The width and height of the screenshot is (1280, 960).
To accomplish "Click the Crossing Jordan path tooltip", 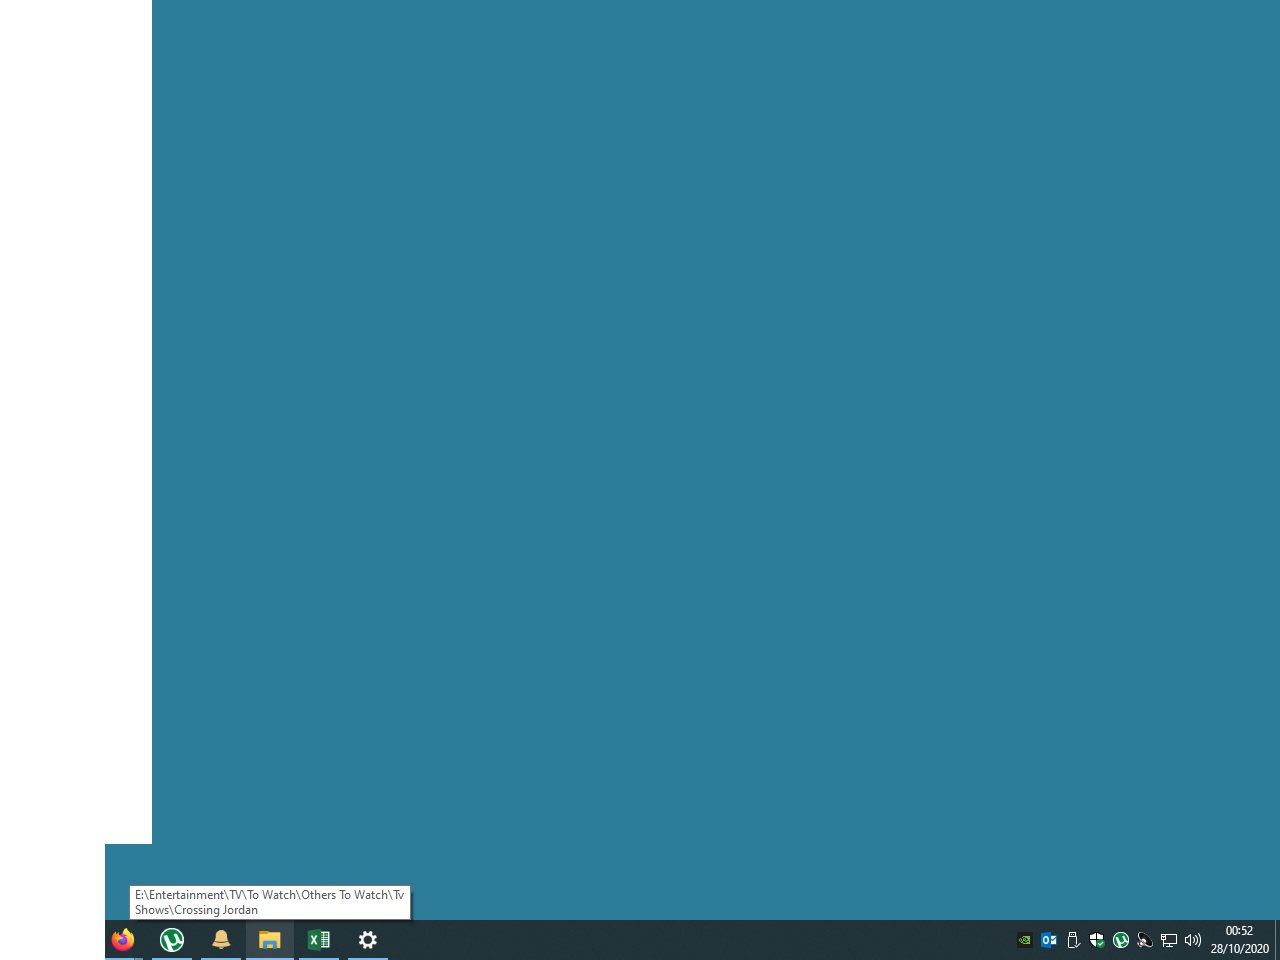I will [x=270, y=902].
